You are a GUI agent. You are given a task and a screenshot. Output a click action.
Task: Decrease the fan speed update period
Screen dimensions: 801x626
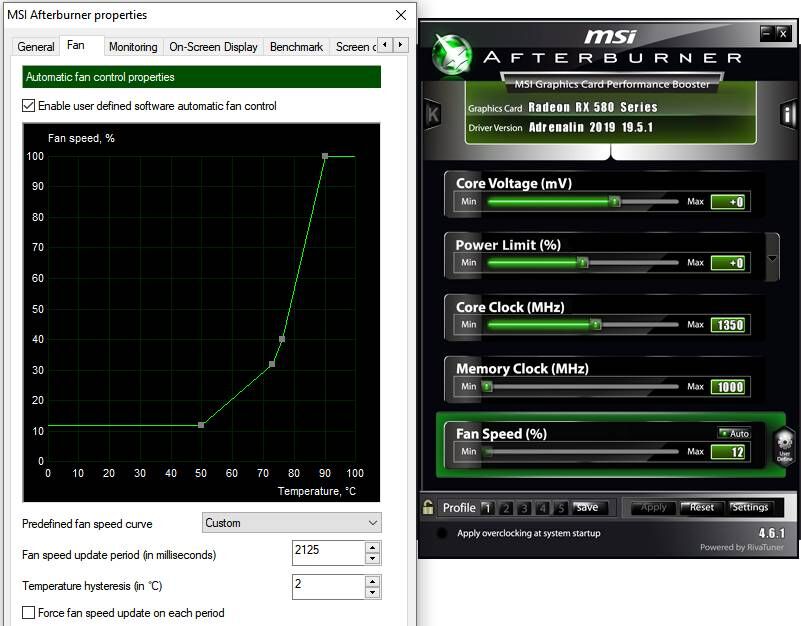pyautogui.click(x=372, y=559)
